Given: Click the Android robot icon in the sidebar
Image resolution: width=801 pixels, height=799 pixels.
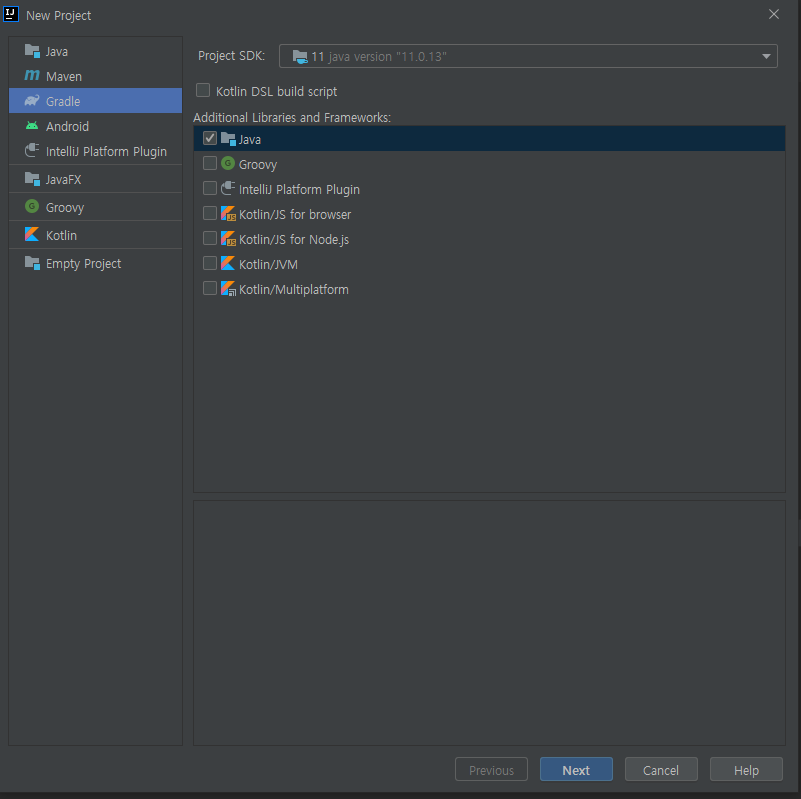Looking at the screenshot, I should tap(32, 126).
